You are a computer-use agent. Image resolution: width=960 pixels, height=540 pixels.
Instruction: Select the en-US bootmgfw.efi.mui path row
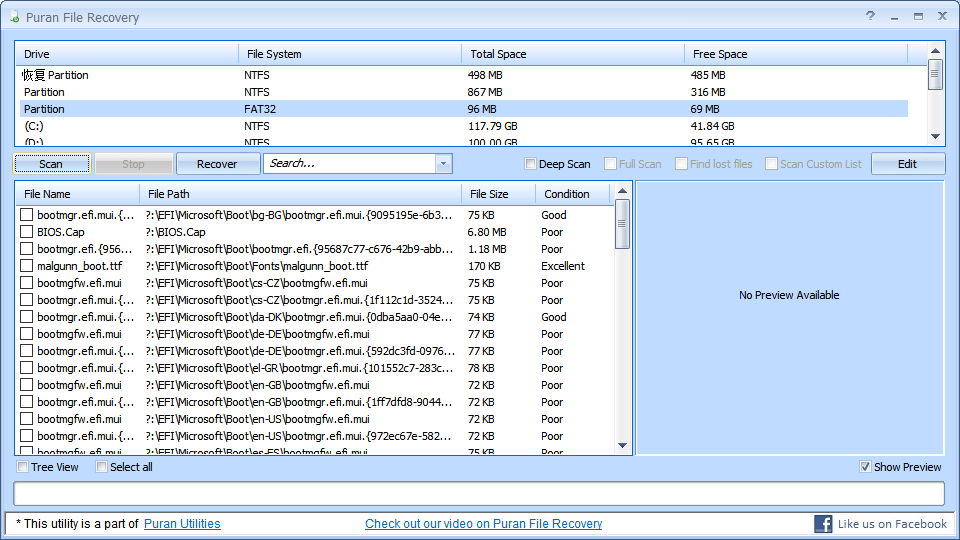258,419
